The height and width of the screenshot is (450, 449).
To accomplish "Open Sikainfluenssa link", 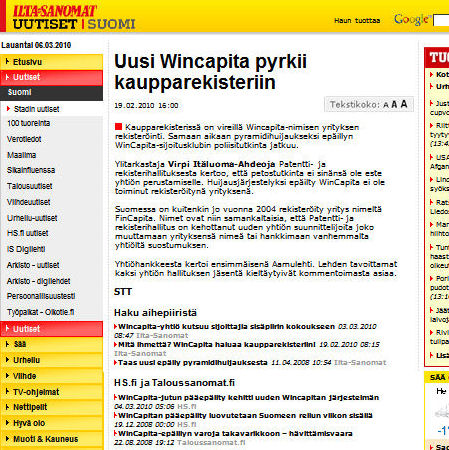I will tap(31, 170).
